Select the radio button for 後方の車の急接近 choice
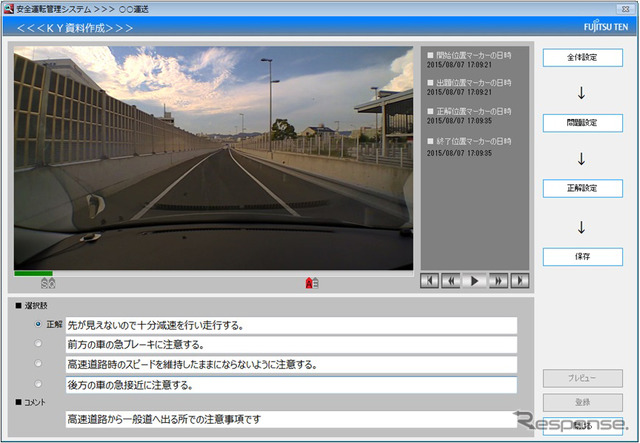 (38, 384)
